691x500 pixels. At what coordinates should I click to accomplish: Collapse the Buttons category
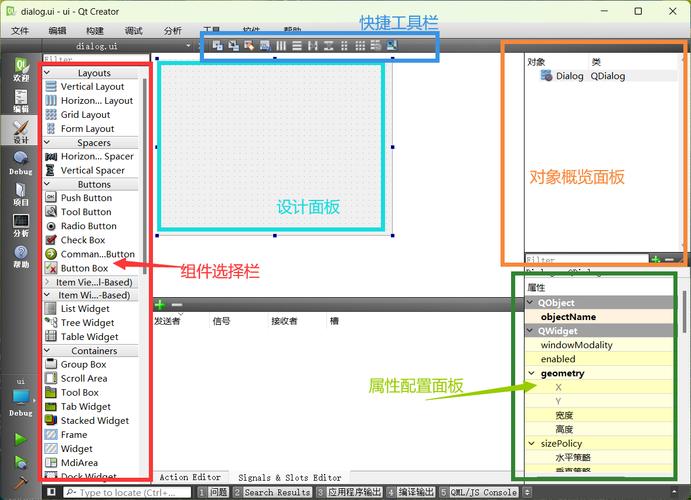point(48,184)
